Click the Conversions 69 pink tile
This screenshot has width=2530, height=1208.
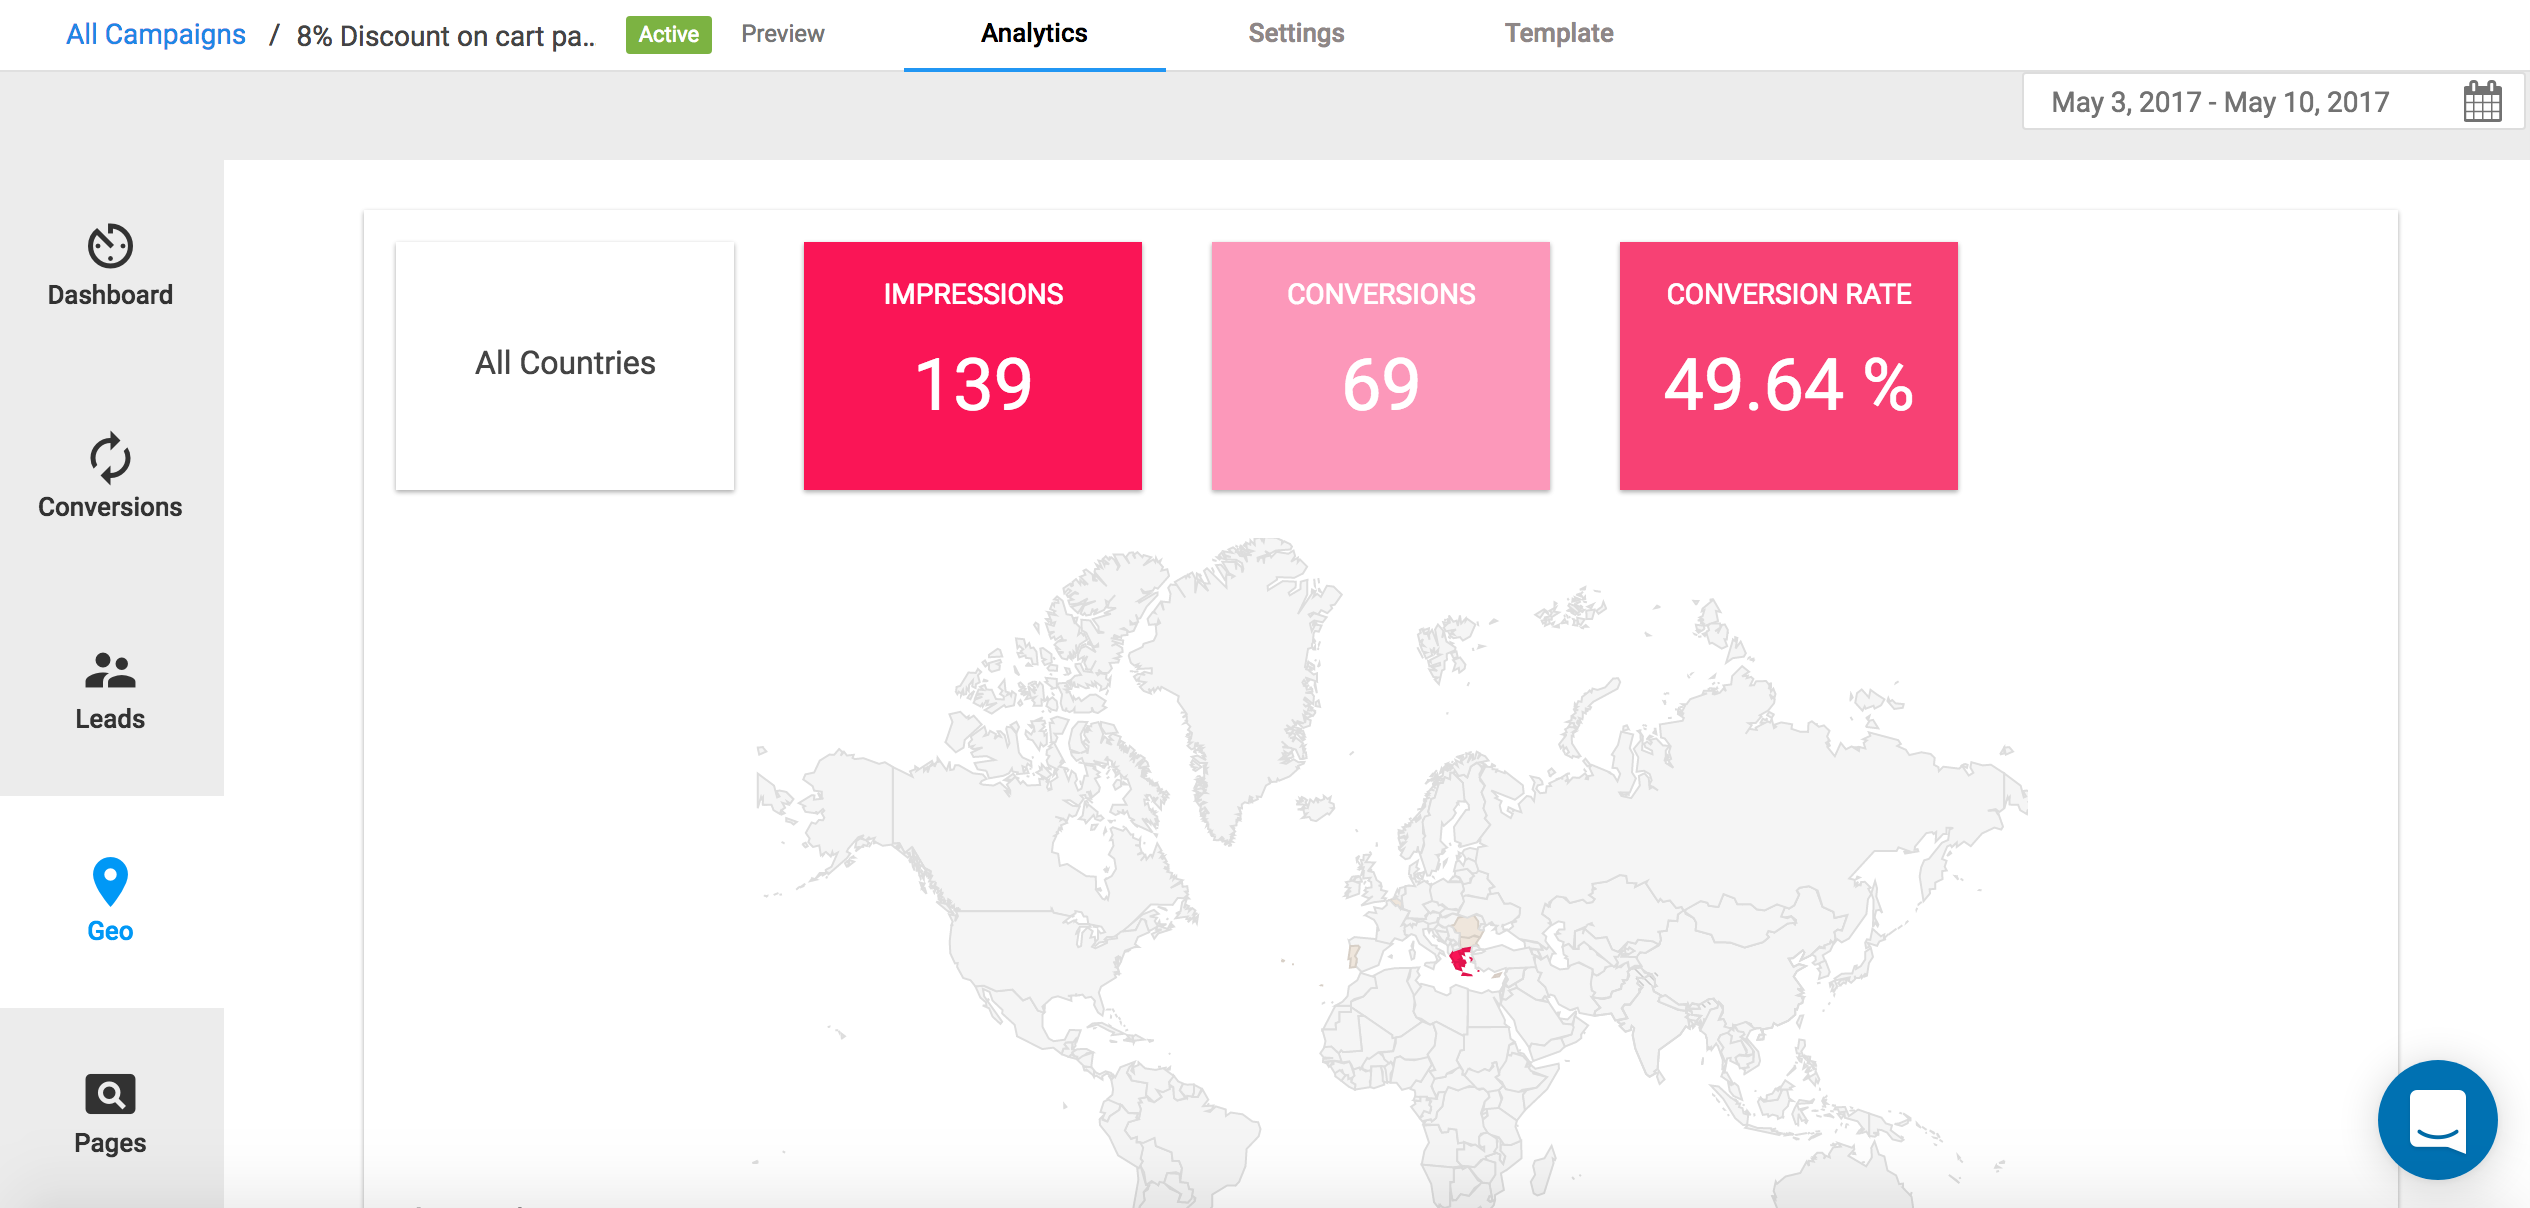pyautogui.click(x=1381, y=365)
